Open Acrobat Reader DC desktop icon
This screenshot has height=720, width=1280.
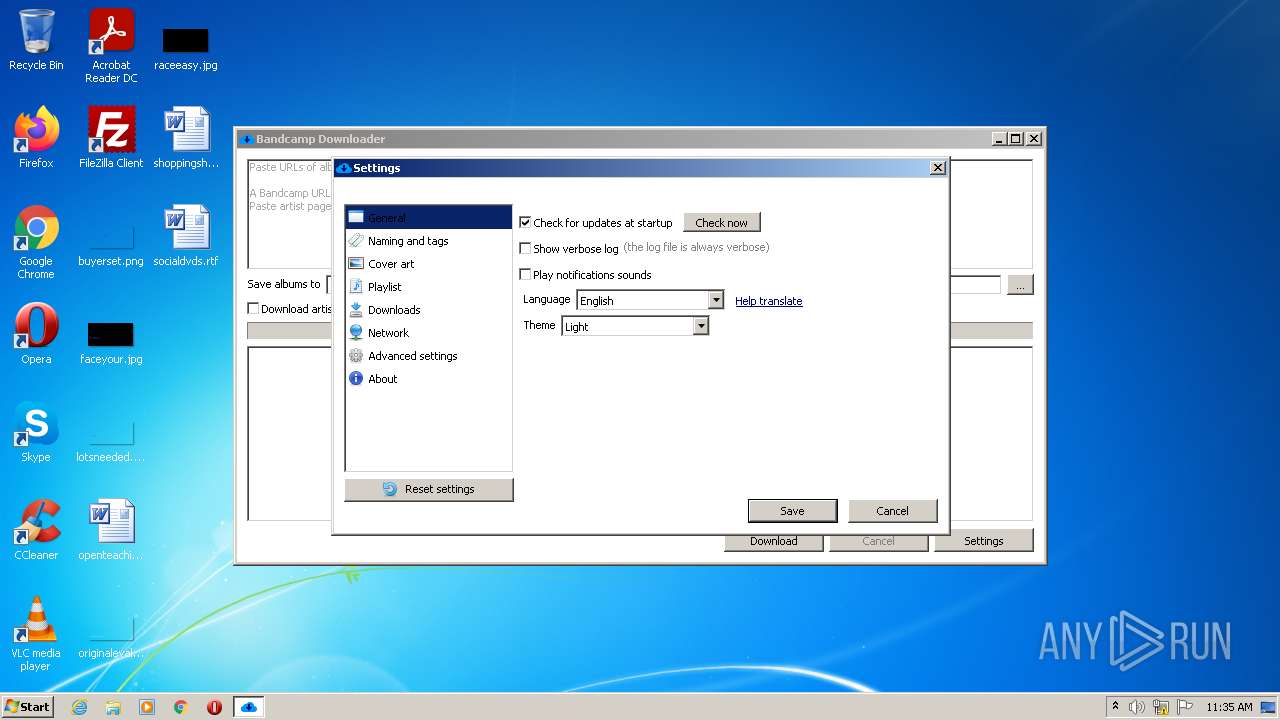tap(111, 45)
